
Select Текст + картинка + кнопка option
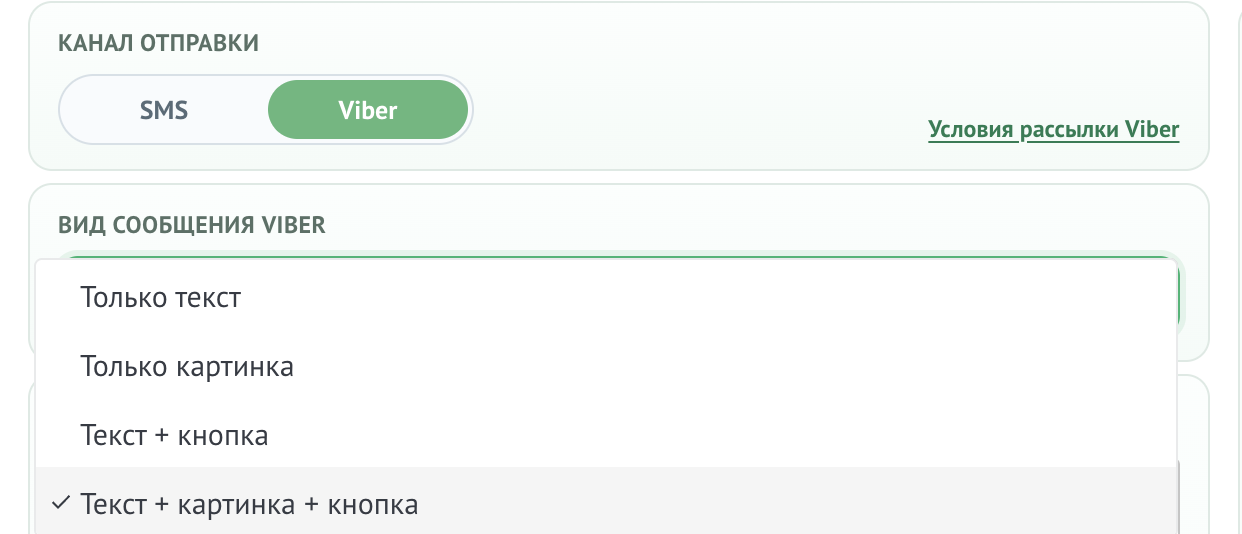coord(249,505)
